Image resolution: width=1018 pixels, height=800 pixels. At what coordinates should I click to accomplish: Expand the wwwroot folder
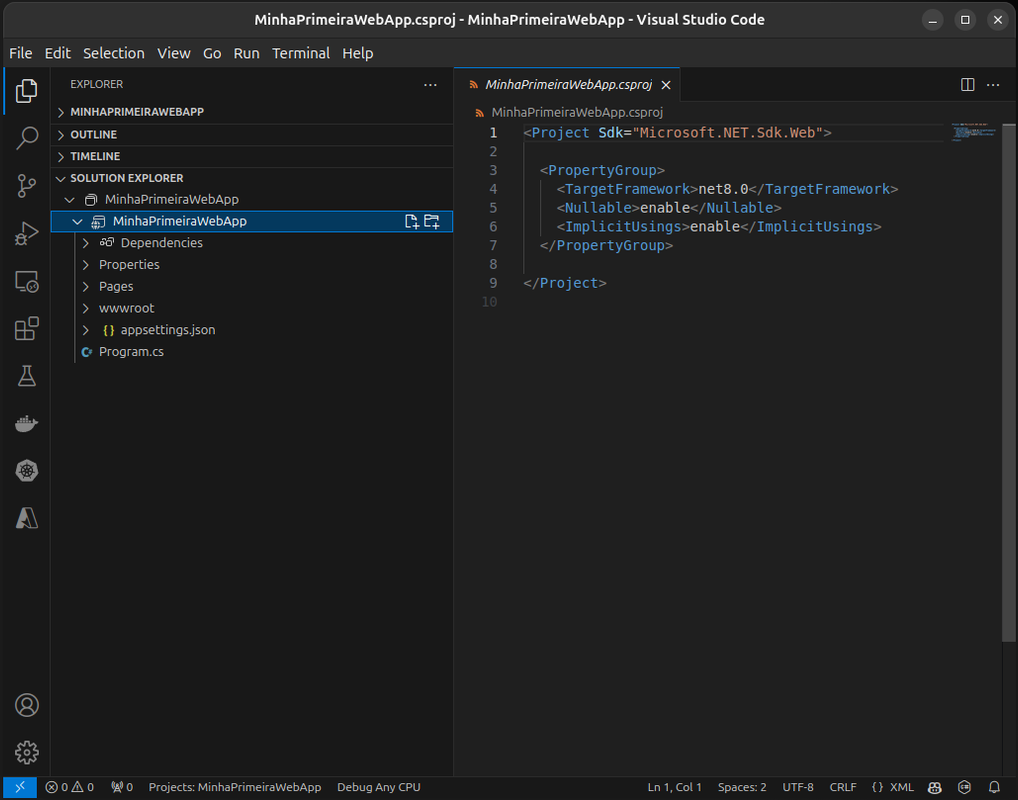click(86, 308)
